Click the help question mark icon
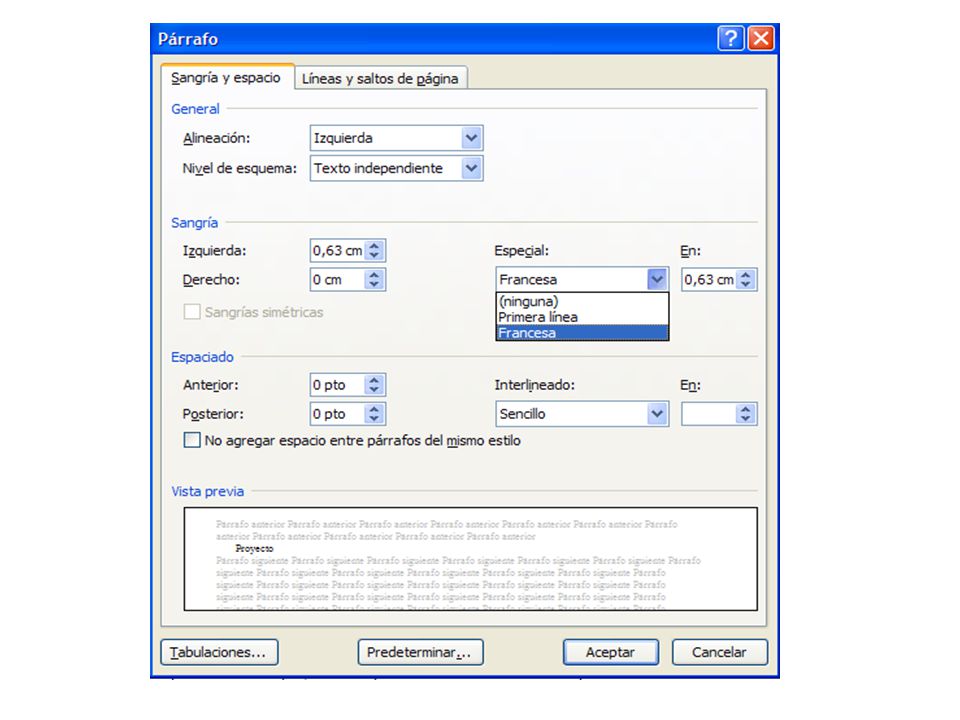Viewport: 960px width, 720px height. coord(730,39)
